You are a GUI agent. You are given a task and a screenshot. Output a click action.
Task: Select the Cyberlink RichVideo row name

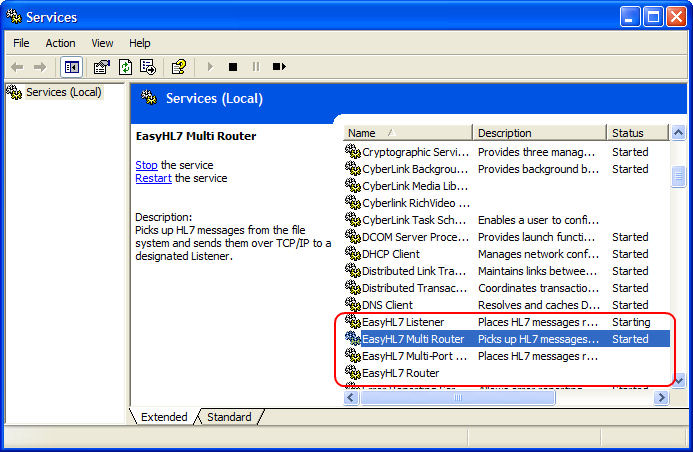tap(416, 203)
